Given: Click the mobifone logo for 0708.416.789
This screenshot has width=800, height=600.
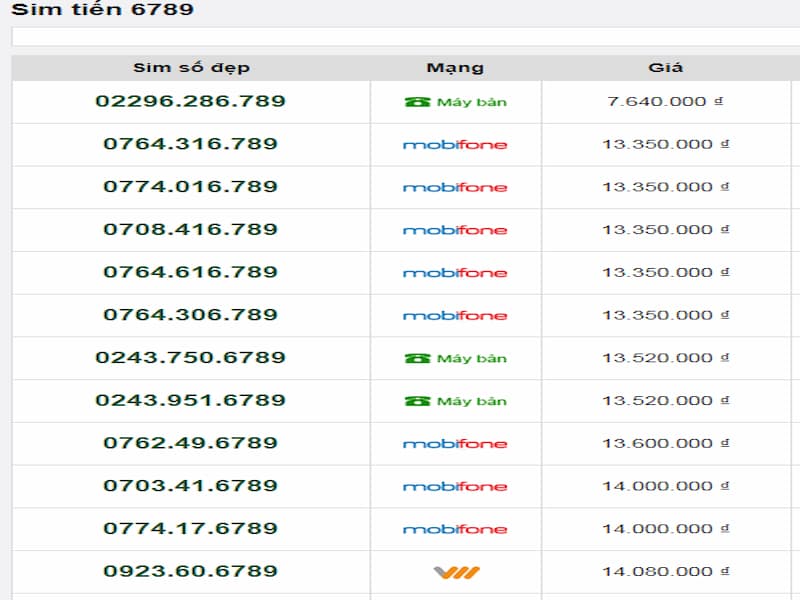Looking at the screenshot, I should [x=455, y=231].
